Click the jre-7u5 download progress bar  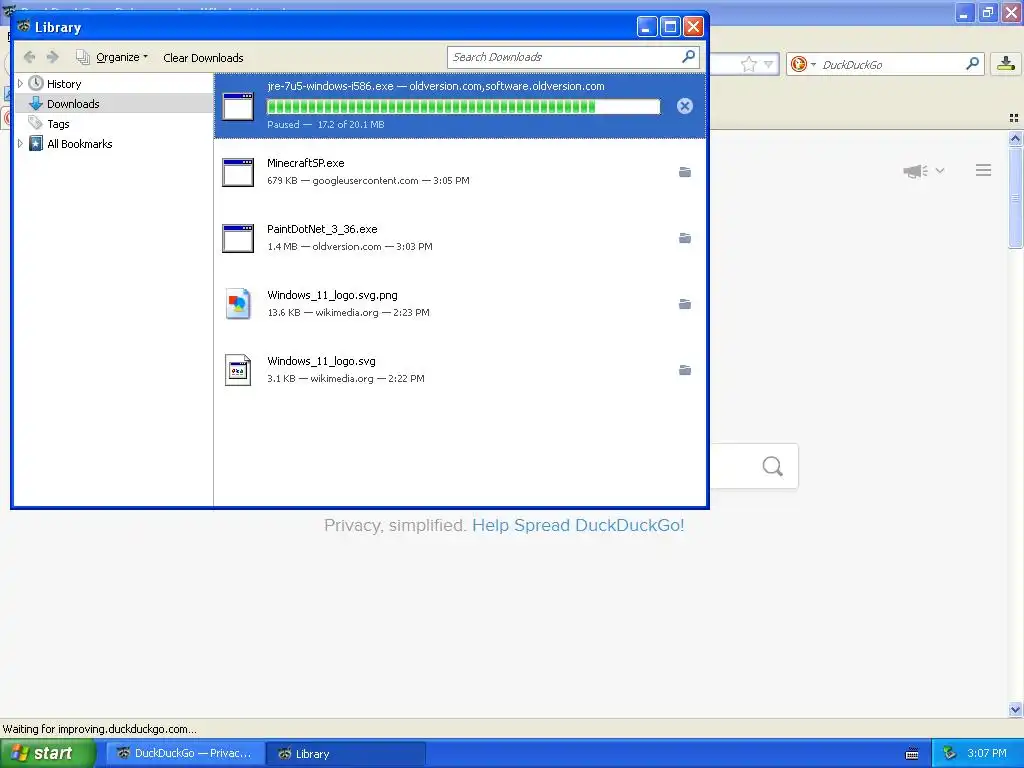(464, 106)
